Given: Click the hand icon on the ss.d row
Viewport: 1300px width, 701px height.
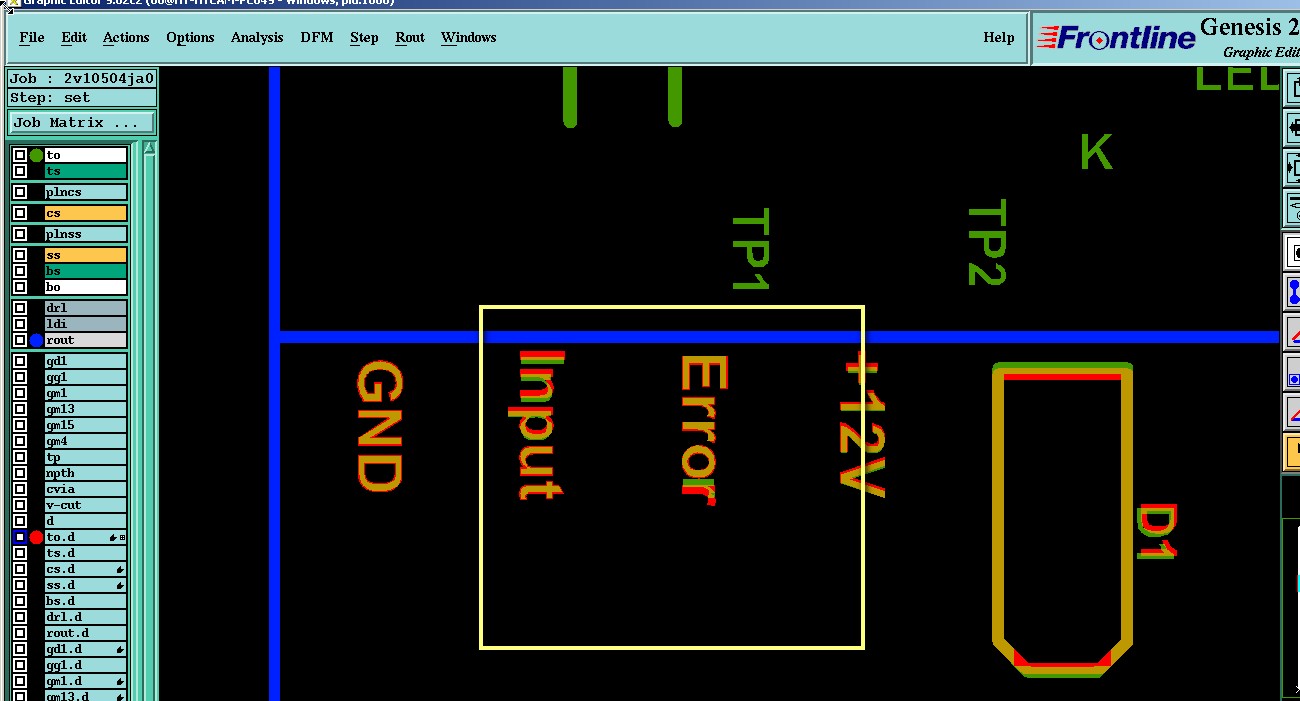Looking at the screenshot, I should [120, 585].
